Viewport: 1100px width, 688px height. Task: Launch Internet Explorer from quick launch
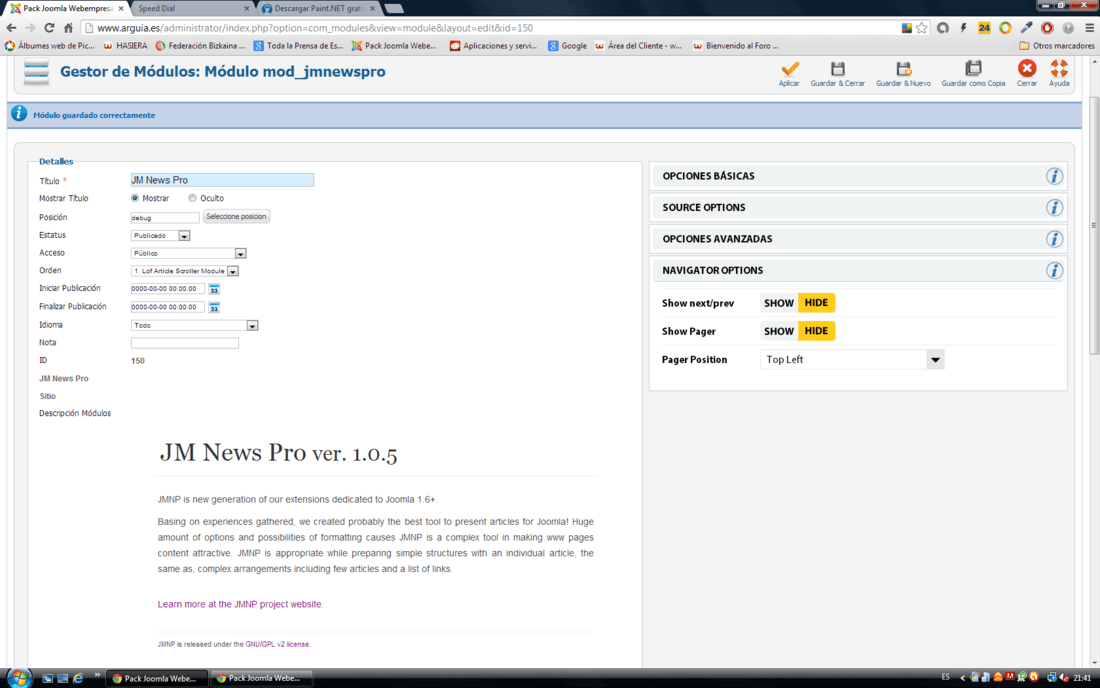[x=78, y=678]
